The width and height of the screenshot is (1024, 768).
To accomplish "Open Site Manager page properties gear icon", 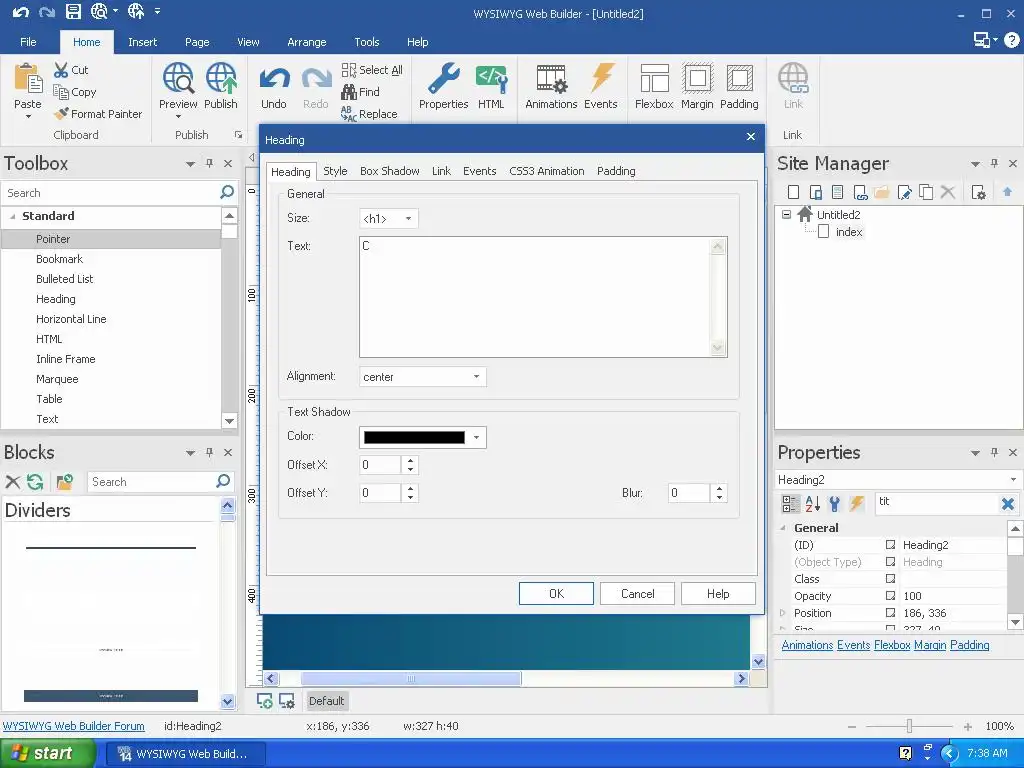I will pyautogui.click(x=978, y=192).
